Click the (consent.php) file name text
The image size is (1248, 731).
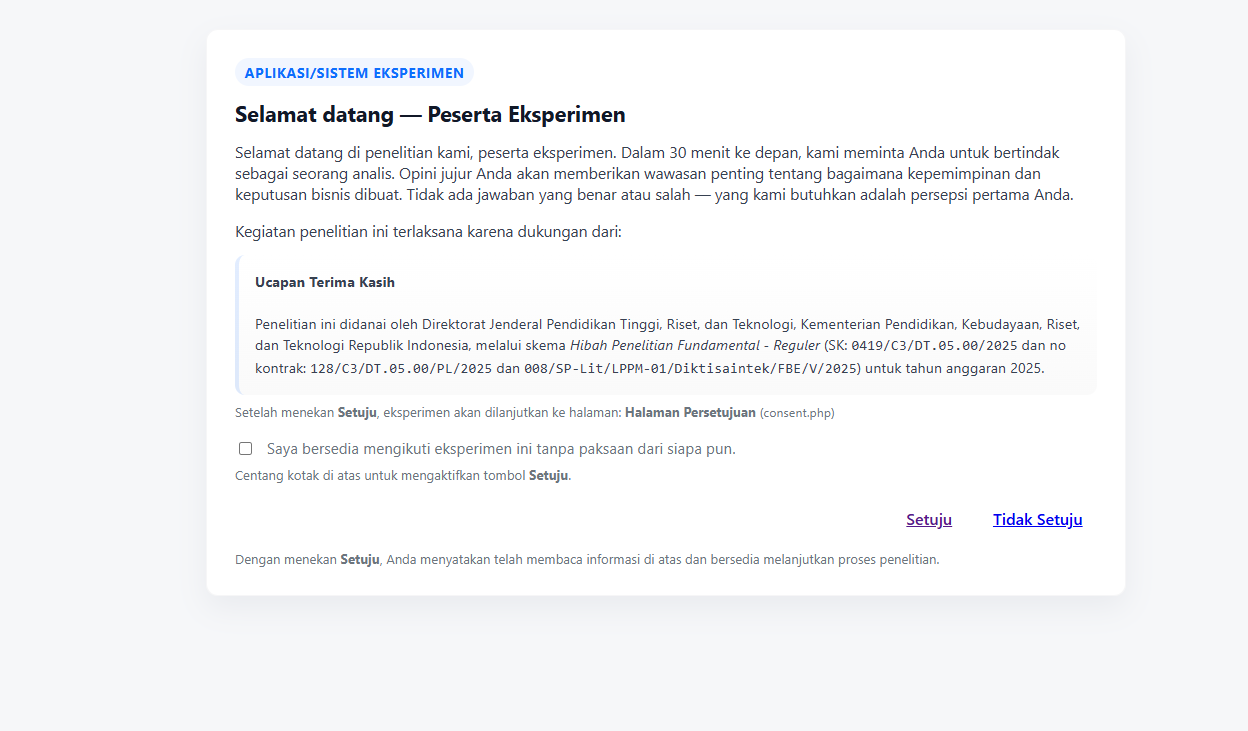(x=797, y=413)
